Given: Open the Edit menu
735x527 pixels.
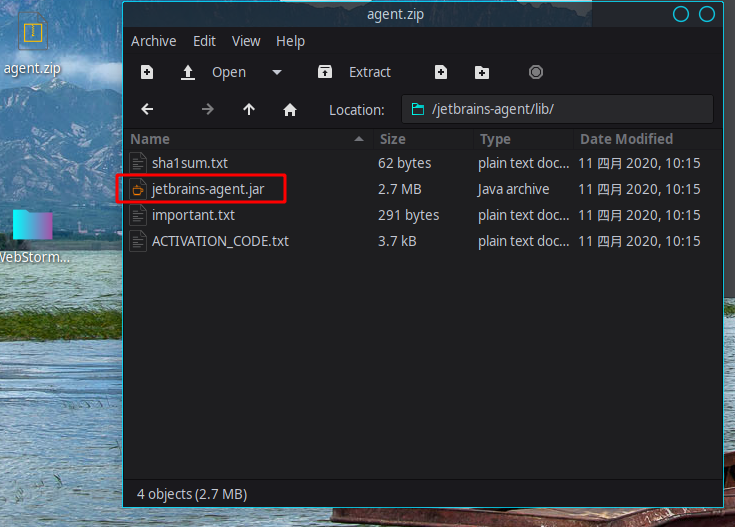Looking at the screenshot, I should pyautogui.click(x=204, y=41).
